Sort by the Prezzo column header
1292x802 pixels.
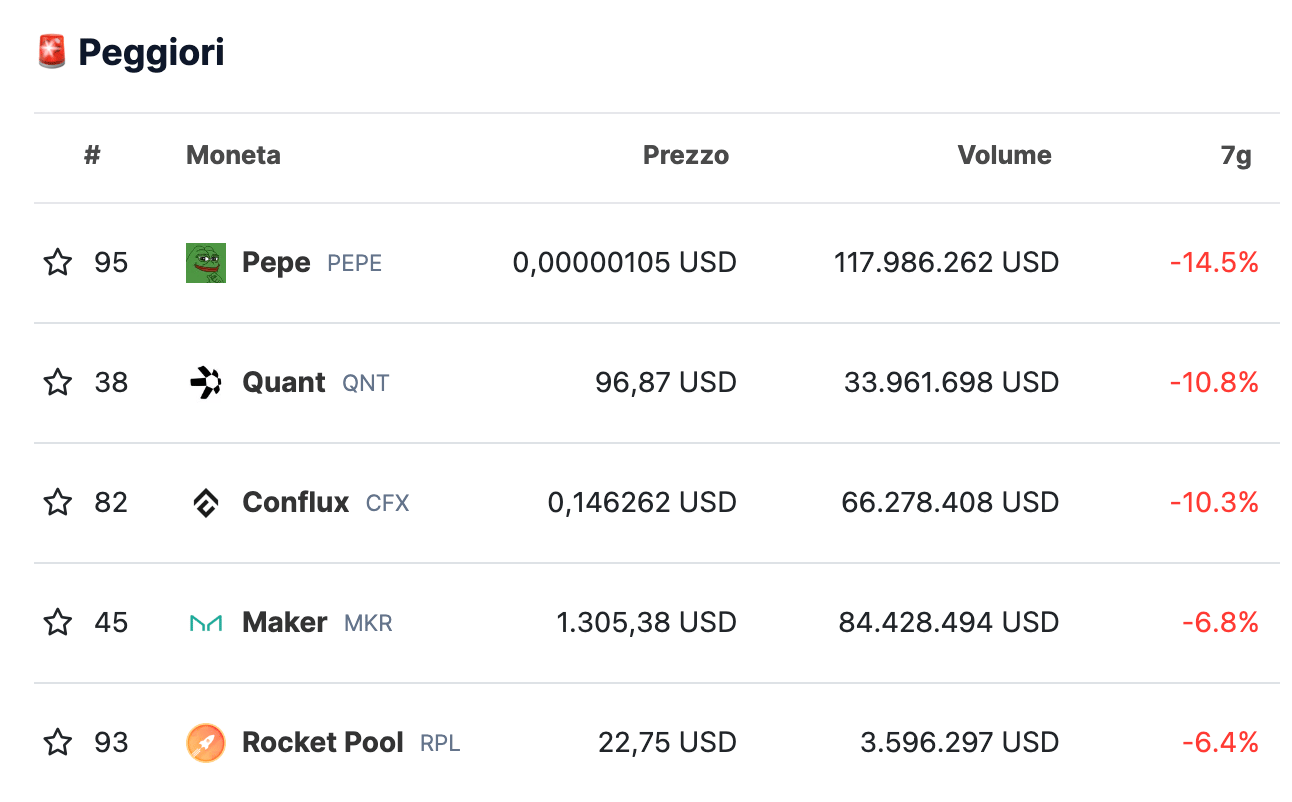686,156
